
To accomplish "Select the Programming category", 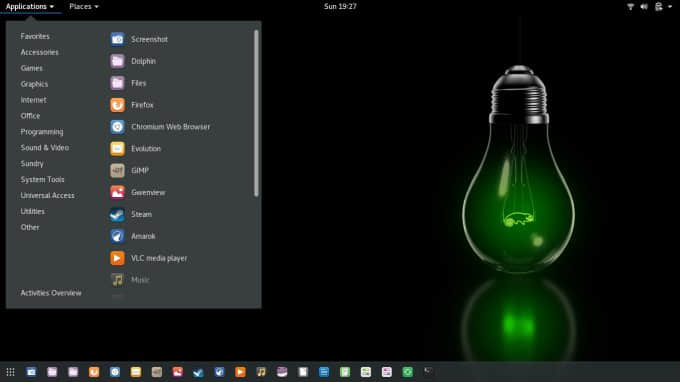I will point(42,132).
